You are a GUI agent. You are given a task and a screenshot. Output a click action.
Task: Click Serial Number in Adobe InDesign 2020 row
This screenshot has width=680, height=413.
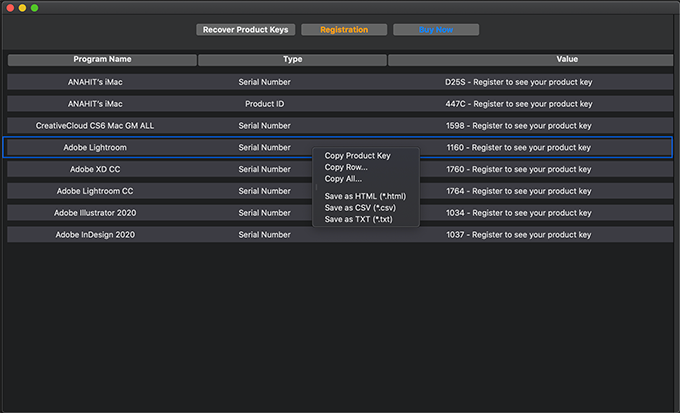click(265, 235)
